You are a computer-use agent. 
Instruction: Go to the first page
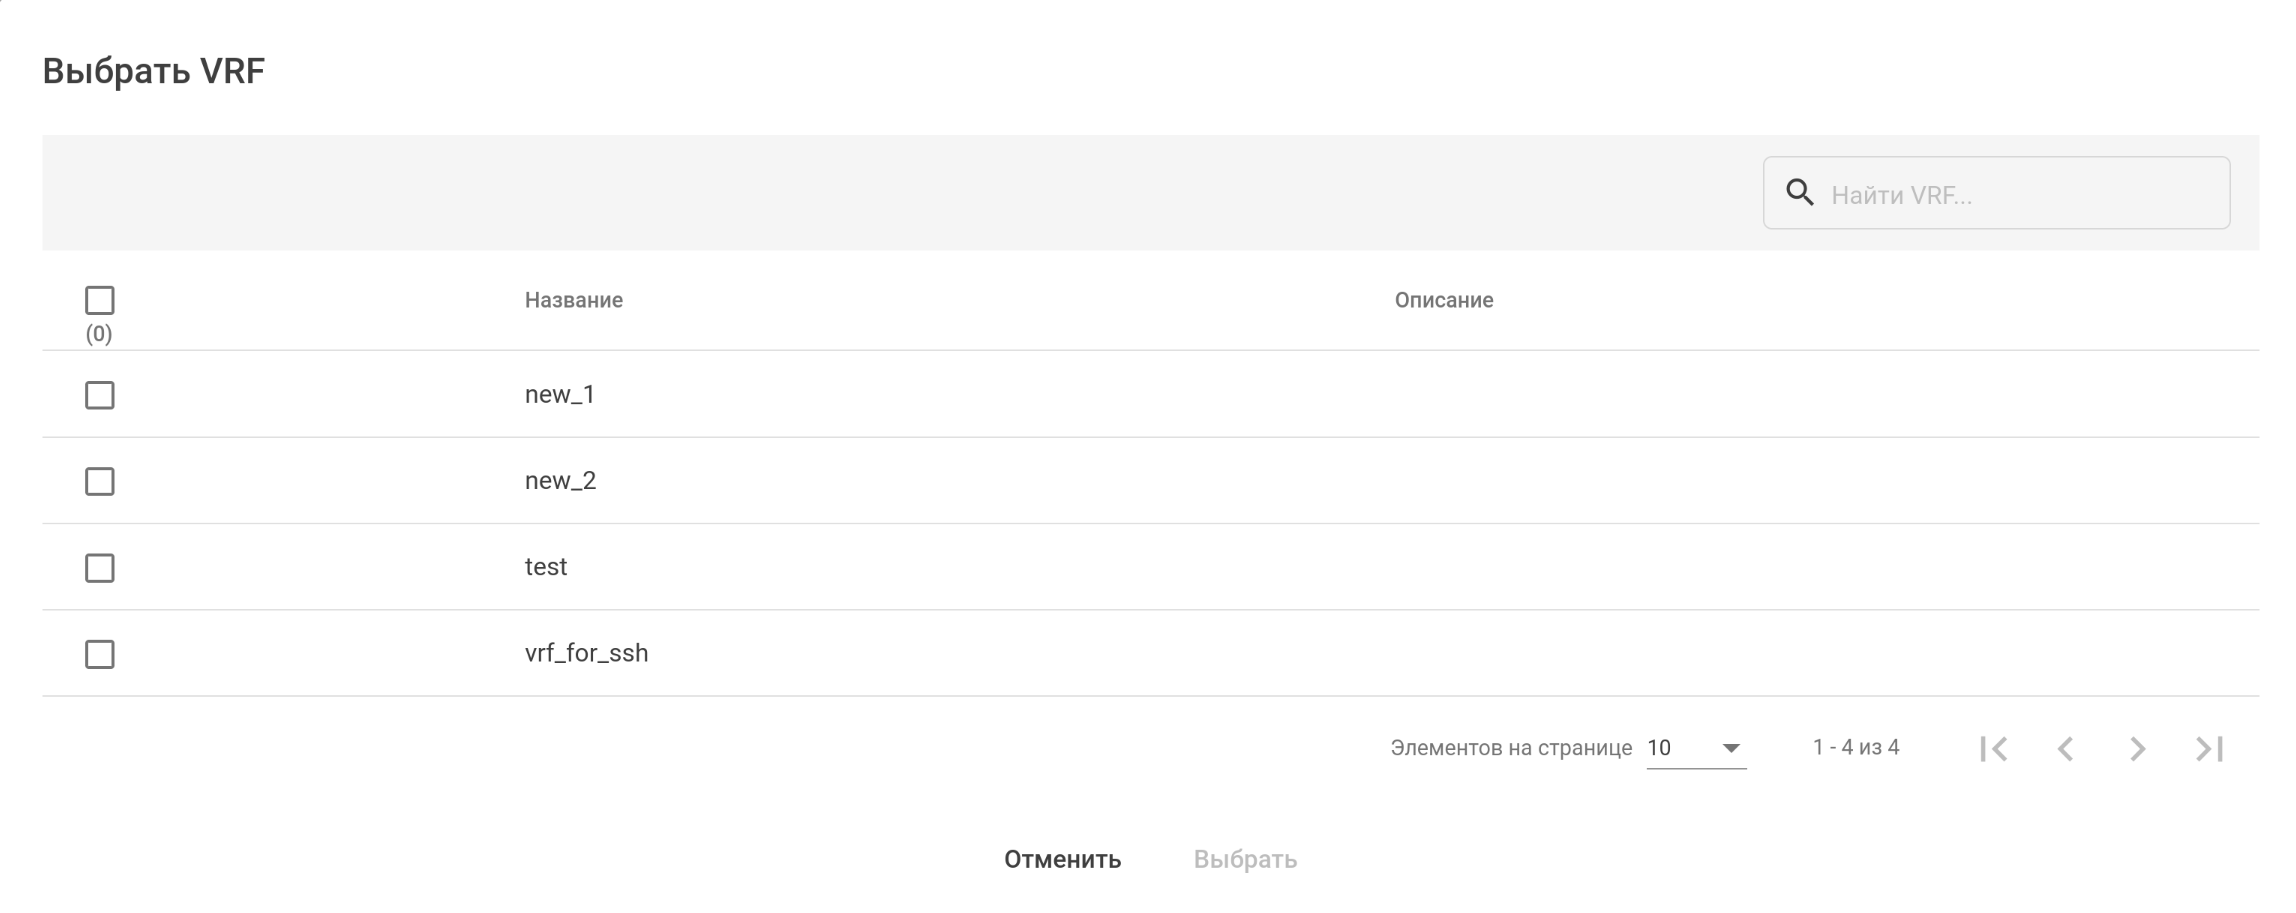click(x=1993, y=749)
